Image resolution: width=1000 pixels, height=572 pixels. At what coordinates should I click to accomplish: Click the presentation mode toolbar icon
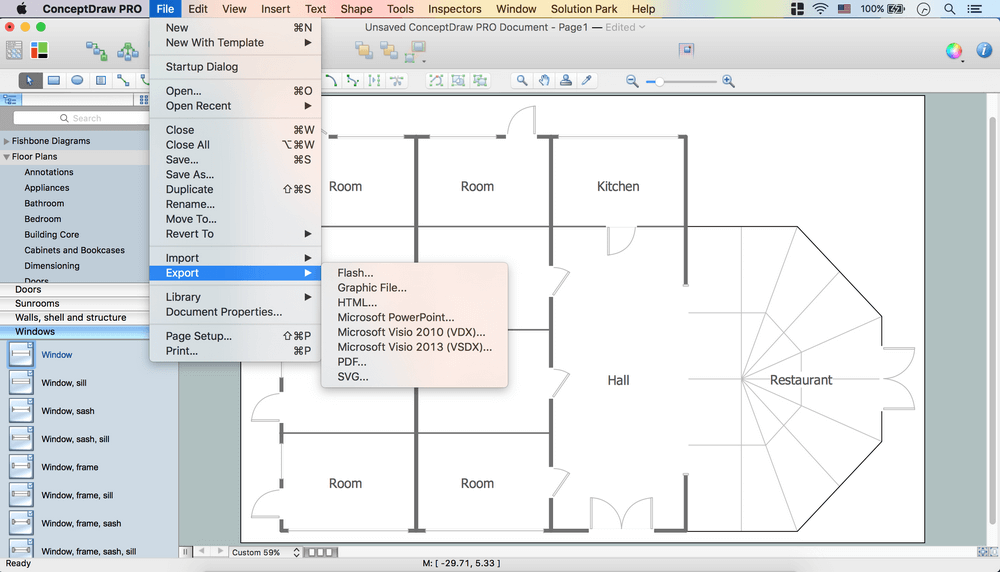[x=686, y=50]
